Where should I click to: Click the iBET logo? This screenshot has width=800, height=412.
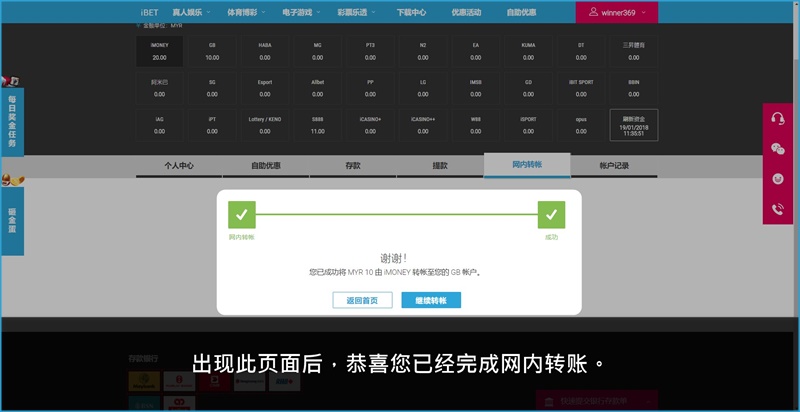[x=149, y=12]
